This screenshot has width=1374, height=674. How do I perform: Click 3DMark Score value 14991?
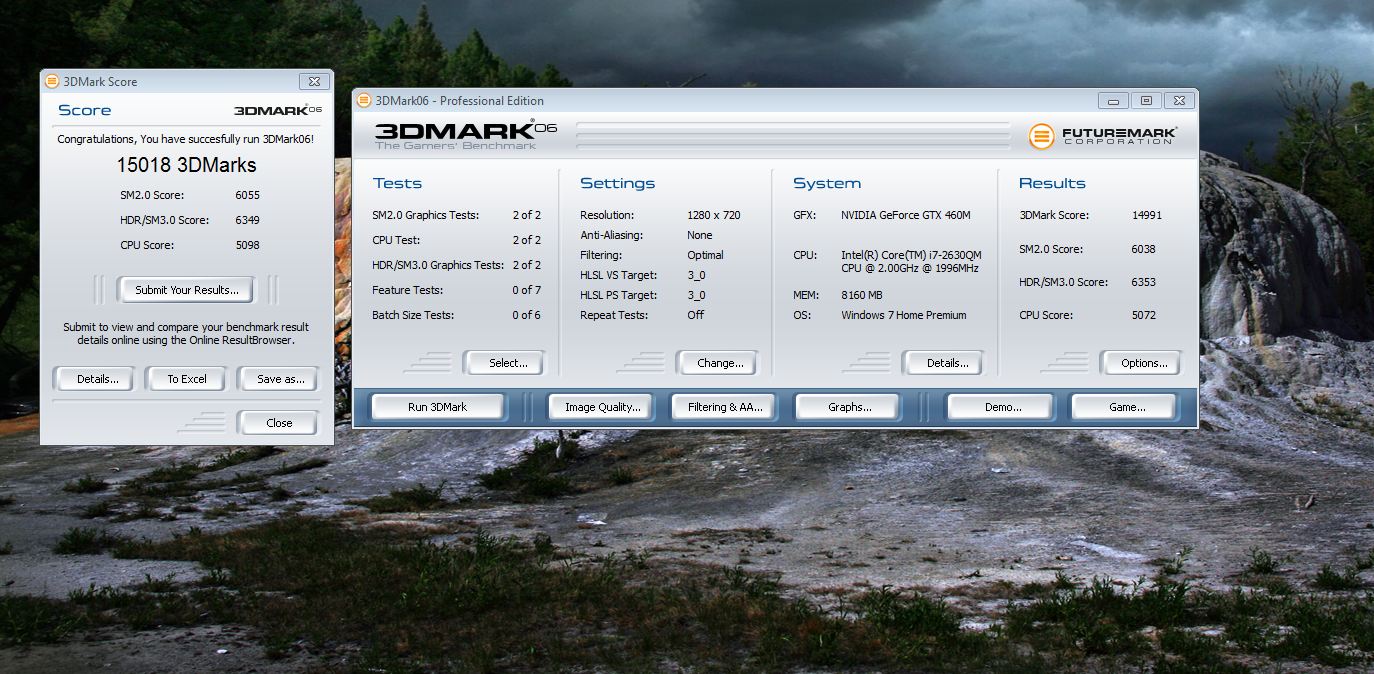[1147, 215]
